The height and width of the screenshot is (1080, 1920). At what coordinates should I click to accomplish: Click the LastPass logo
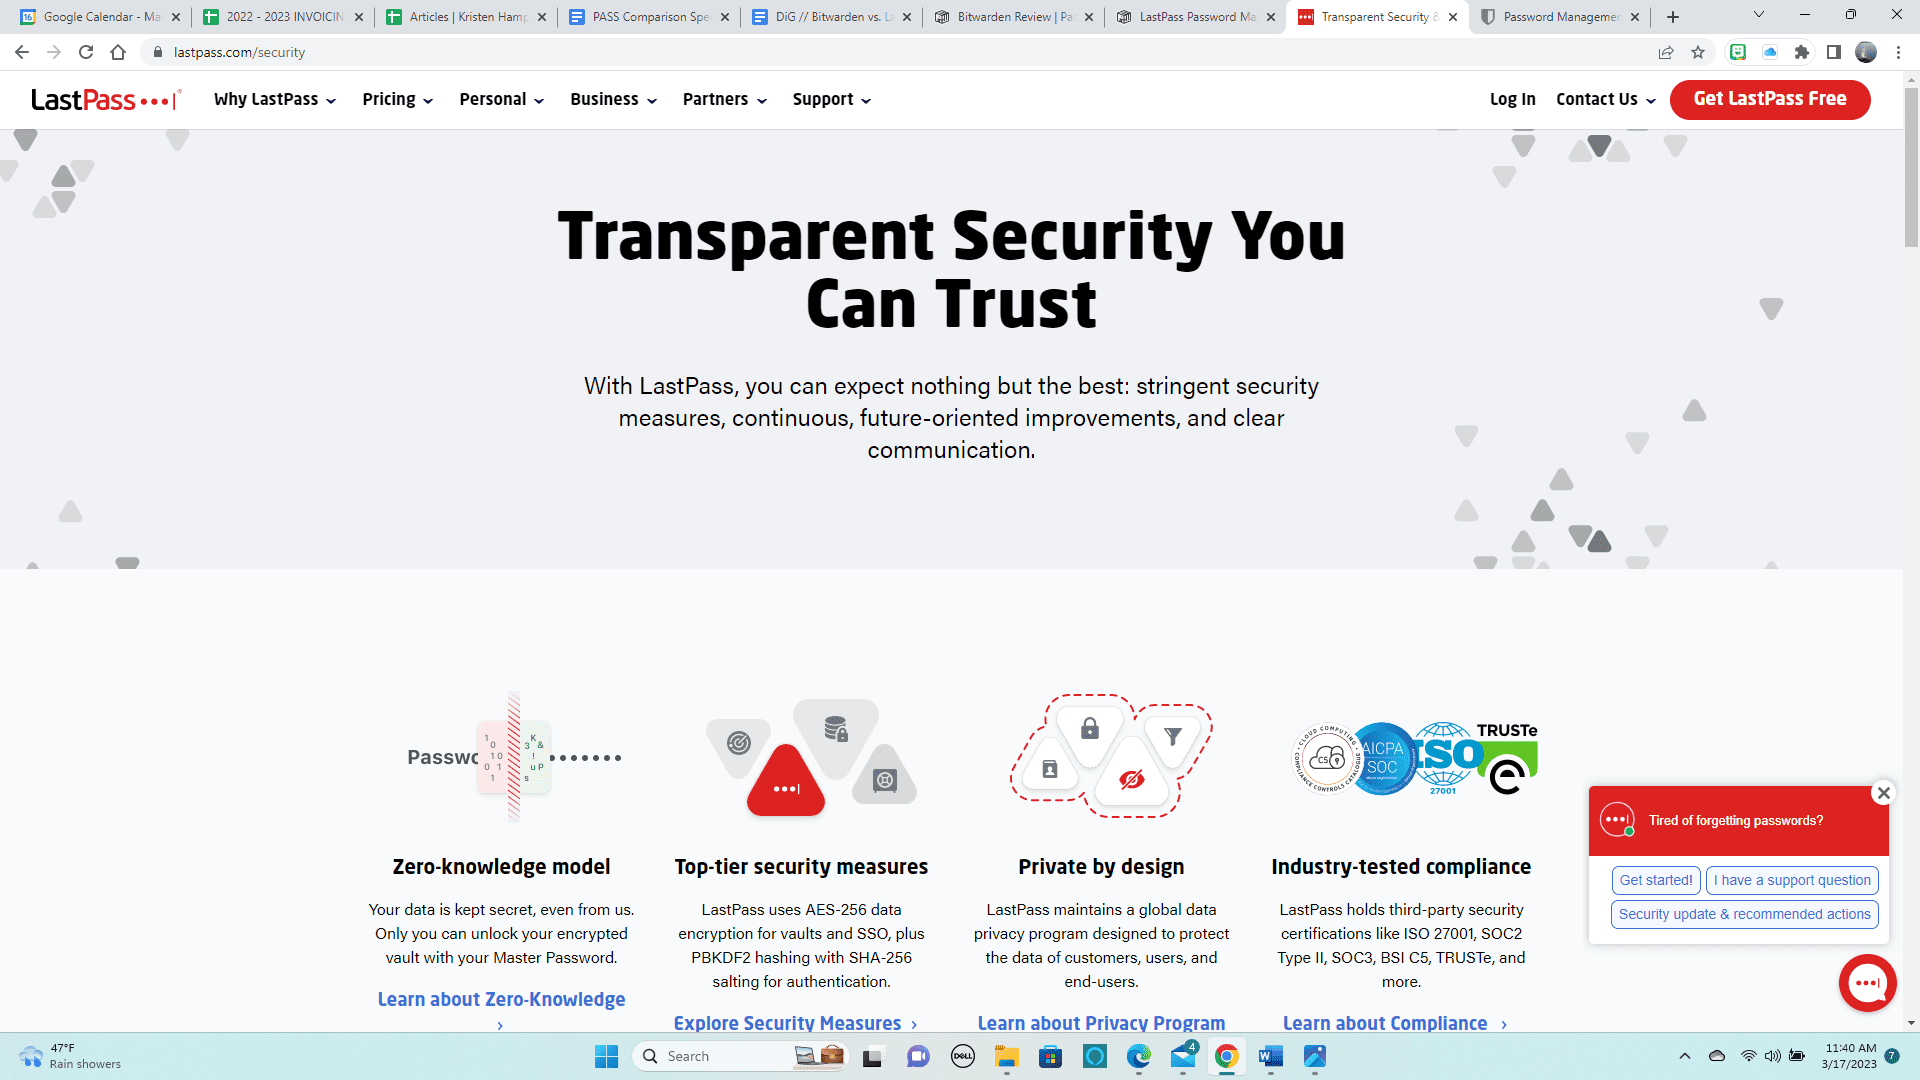click(x=106, y=99)
